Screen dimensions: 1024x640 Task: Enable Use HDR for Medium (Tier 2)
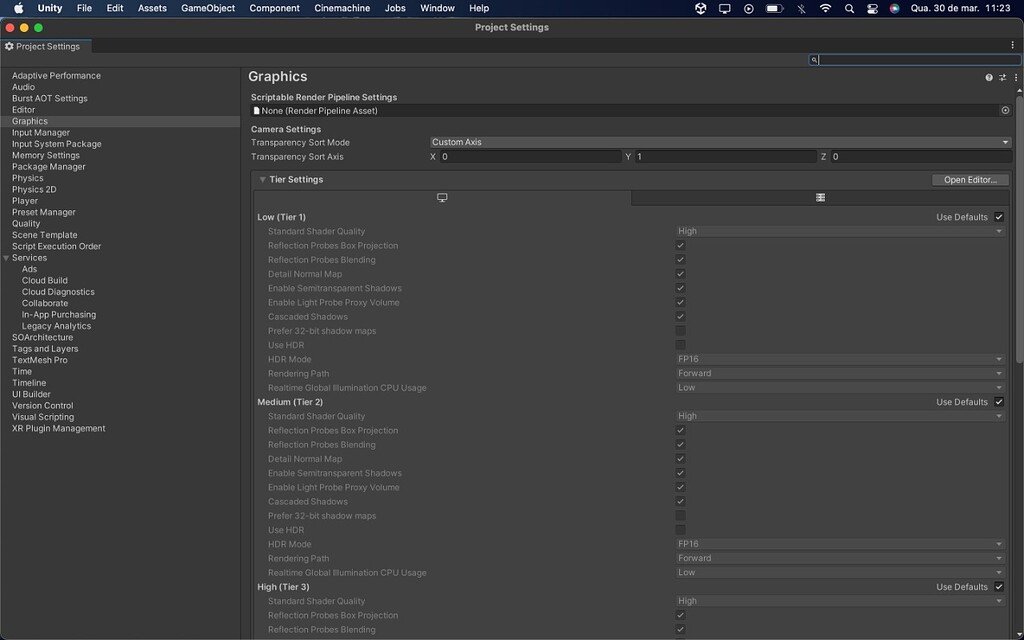[x=681, y=530]
